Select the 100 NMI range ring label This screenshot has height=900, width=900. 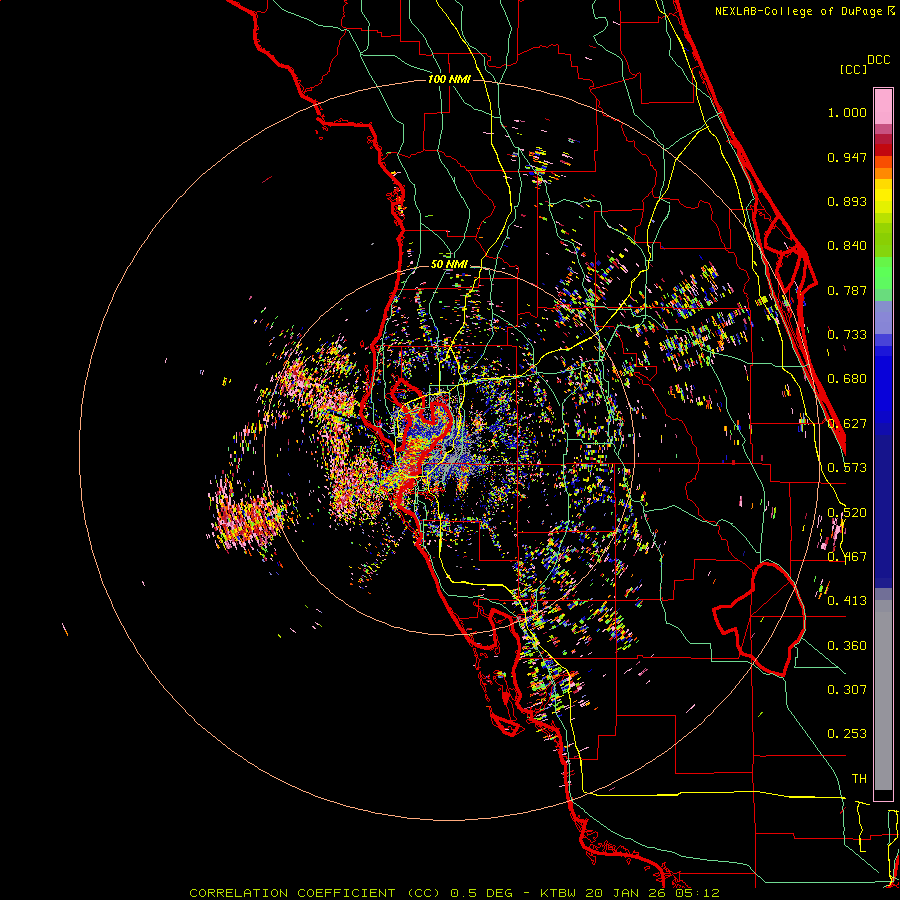448,78
